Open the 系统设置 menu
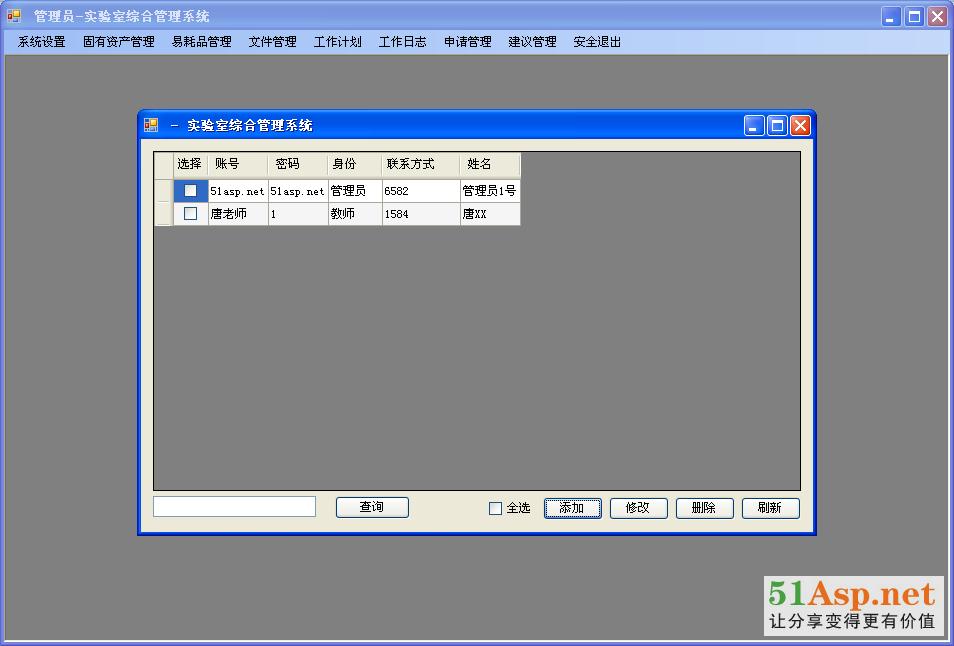Image resolution: width=954 pixels, height=646 pixels. point(41,42)
